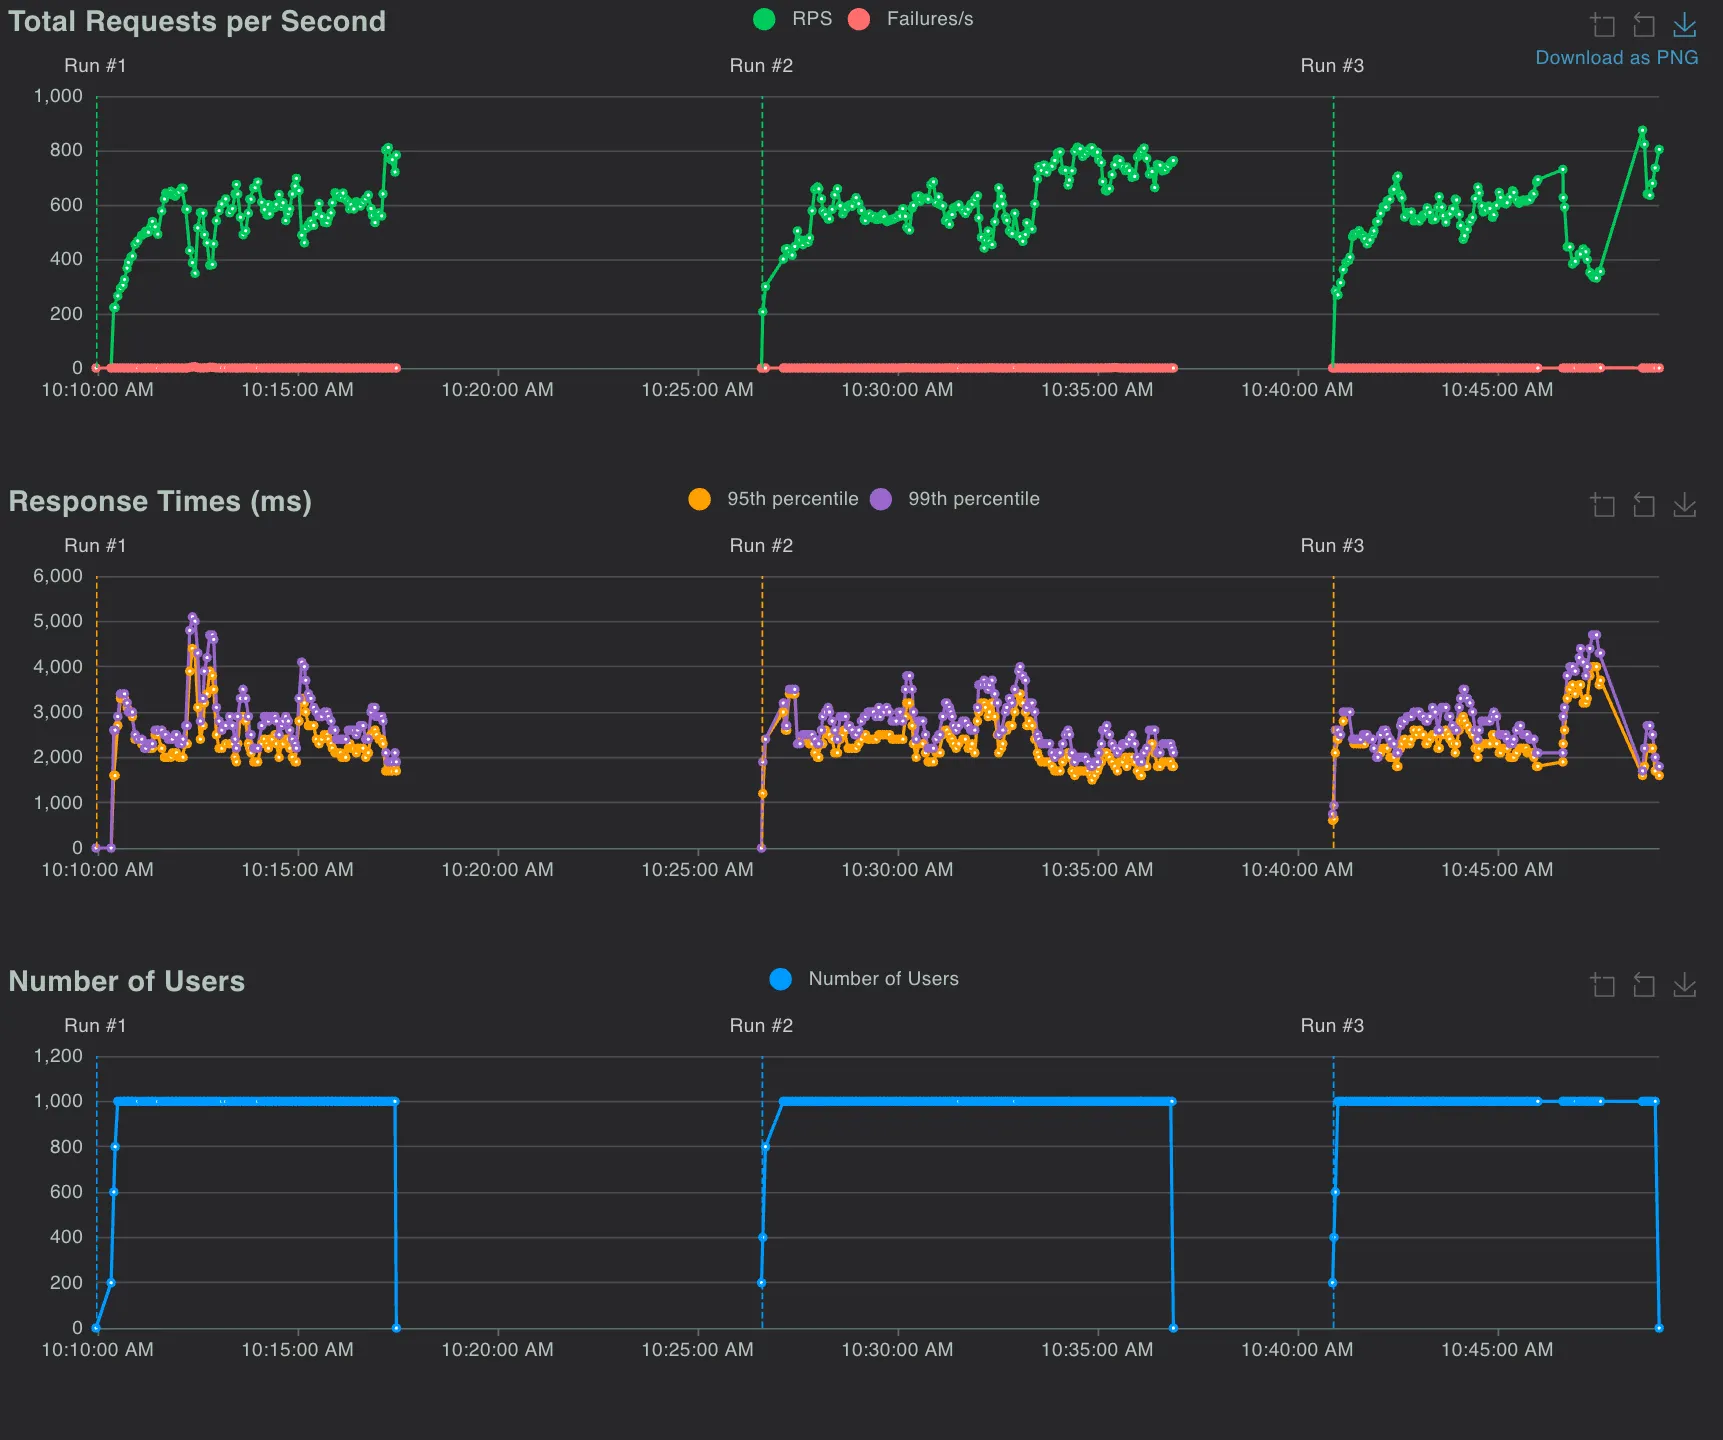Click the 1,200 y-axis label on Number of Users
Screen dimensions: 1723x1440
tap(58, 1056)
